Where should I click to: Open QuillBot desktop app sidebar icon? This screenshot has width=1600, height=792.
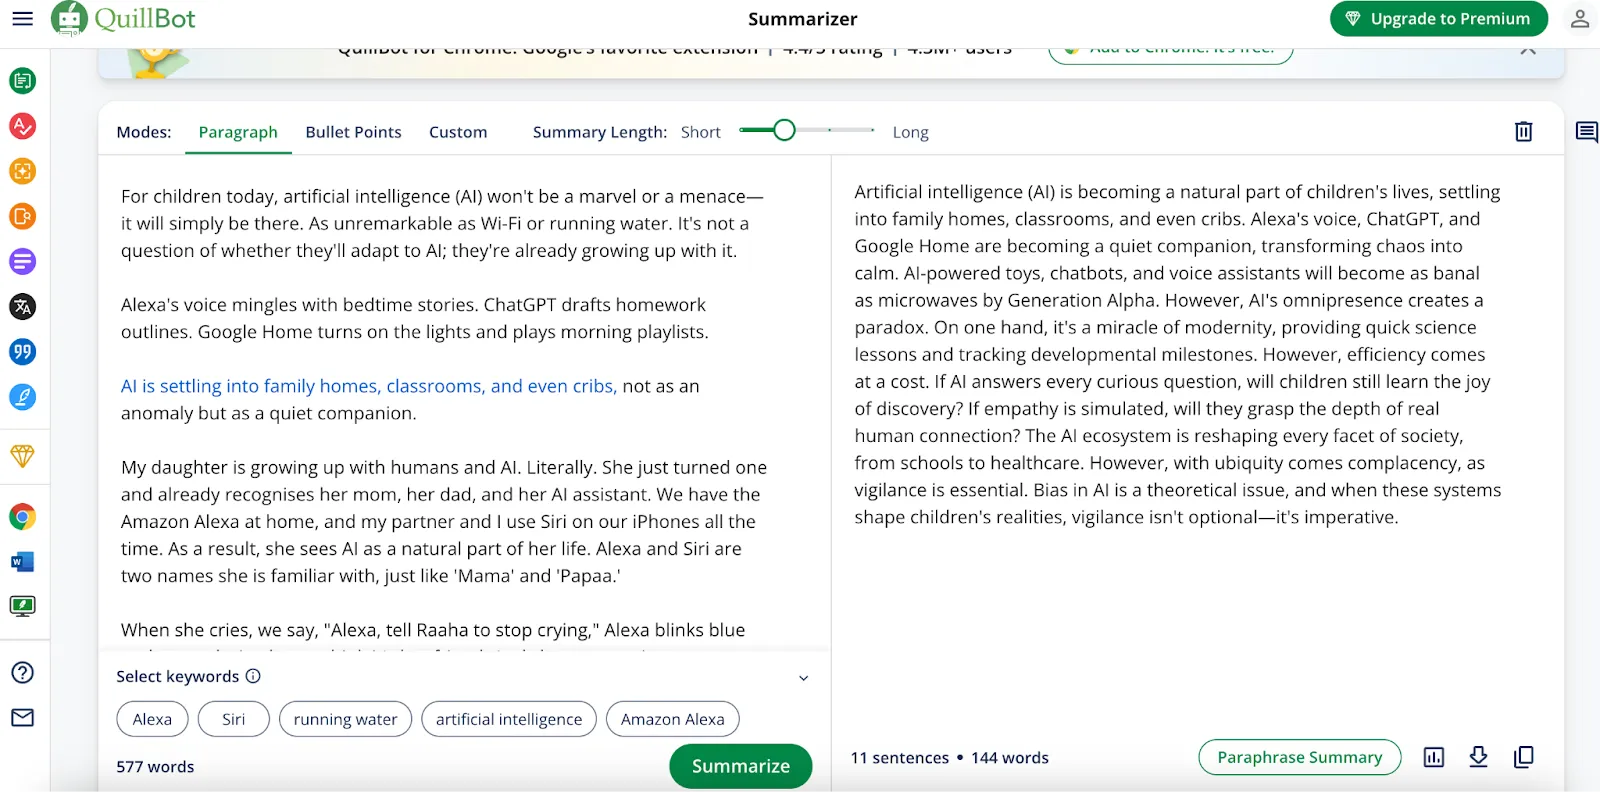(22, 606)
